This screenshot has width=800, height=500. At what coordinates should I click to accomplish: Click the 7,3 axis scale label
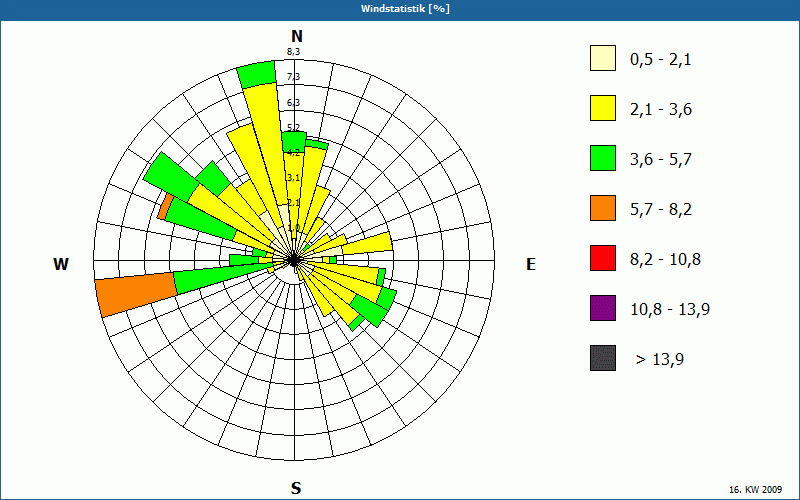293,77
